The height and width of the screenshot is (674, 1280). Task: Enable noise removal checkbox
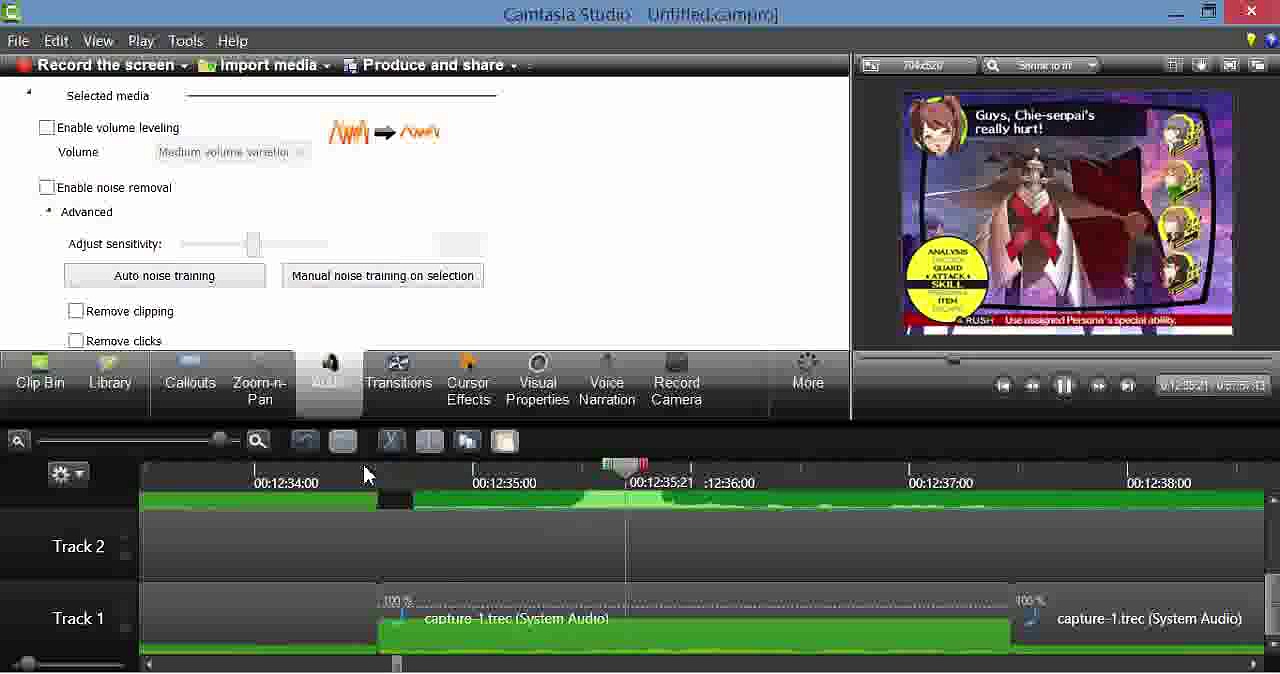point(47,188)
